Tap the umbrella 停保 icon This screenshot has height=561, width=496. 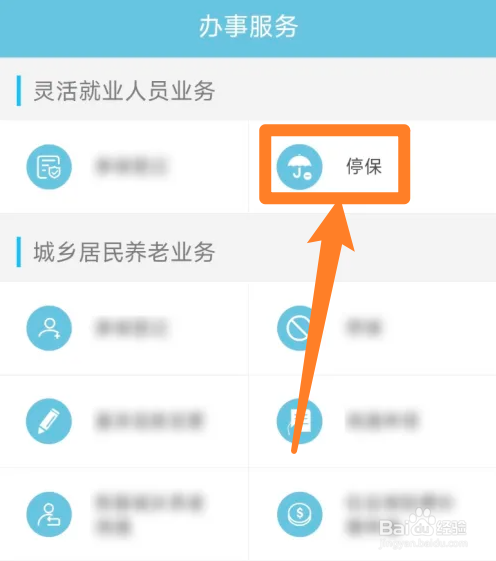click(x=300, y=167)
